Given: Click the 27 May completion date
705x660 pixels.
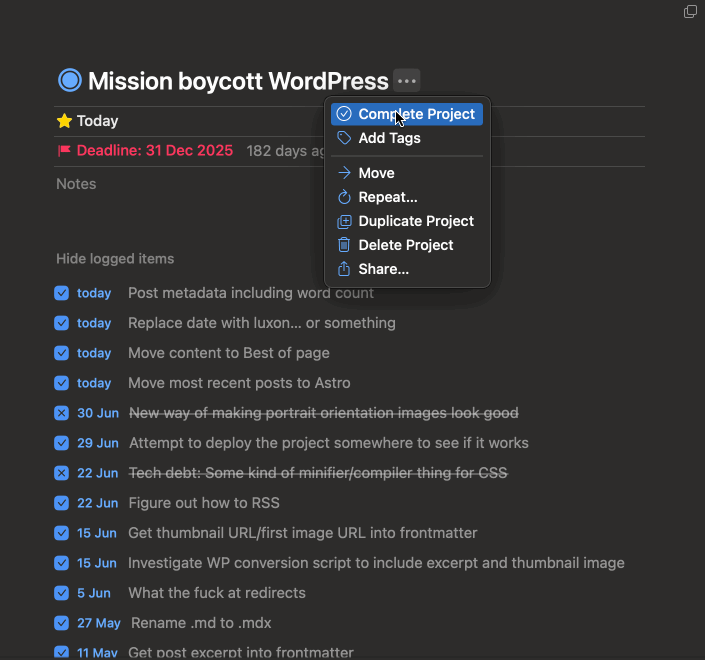Looking at the screenshot, I should point(98,623).
